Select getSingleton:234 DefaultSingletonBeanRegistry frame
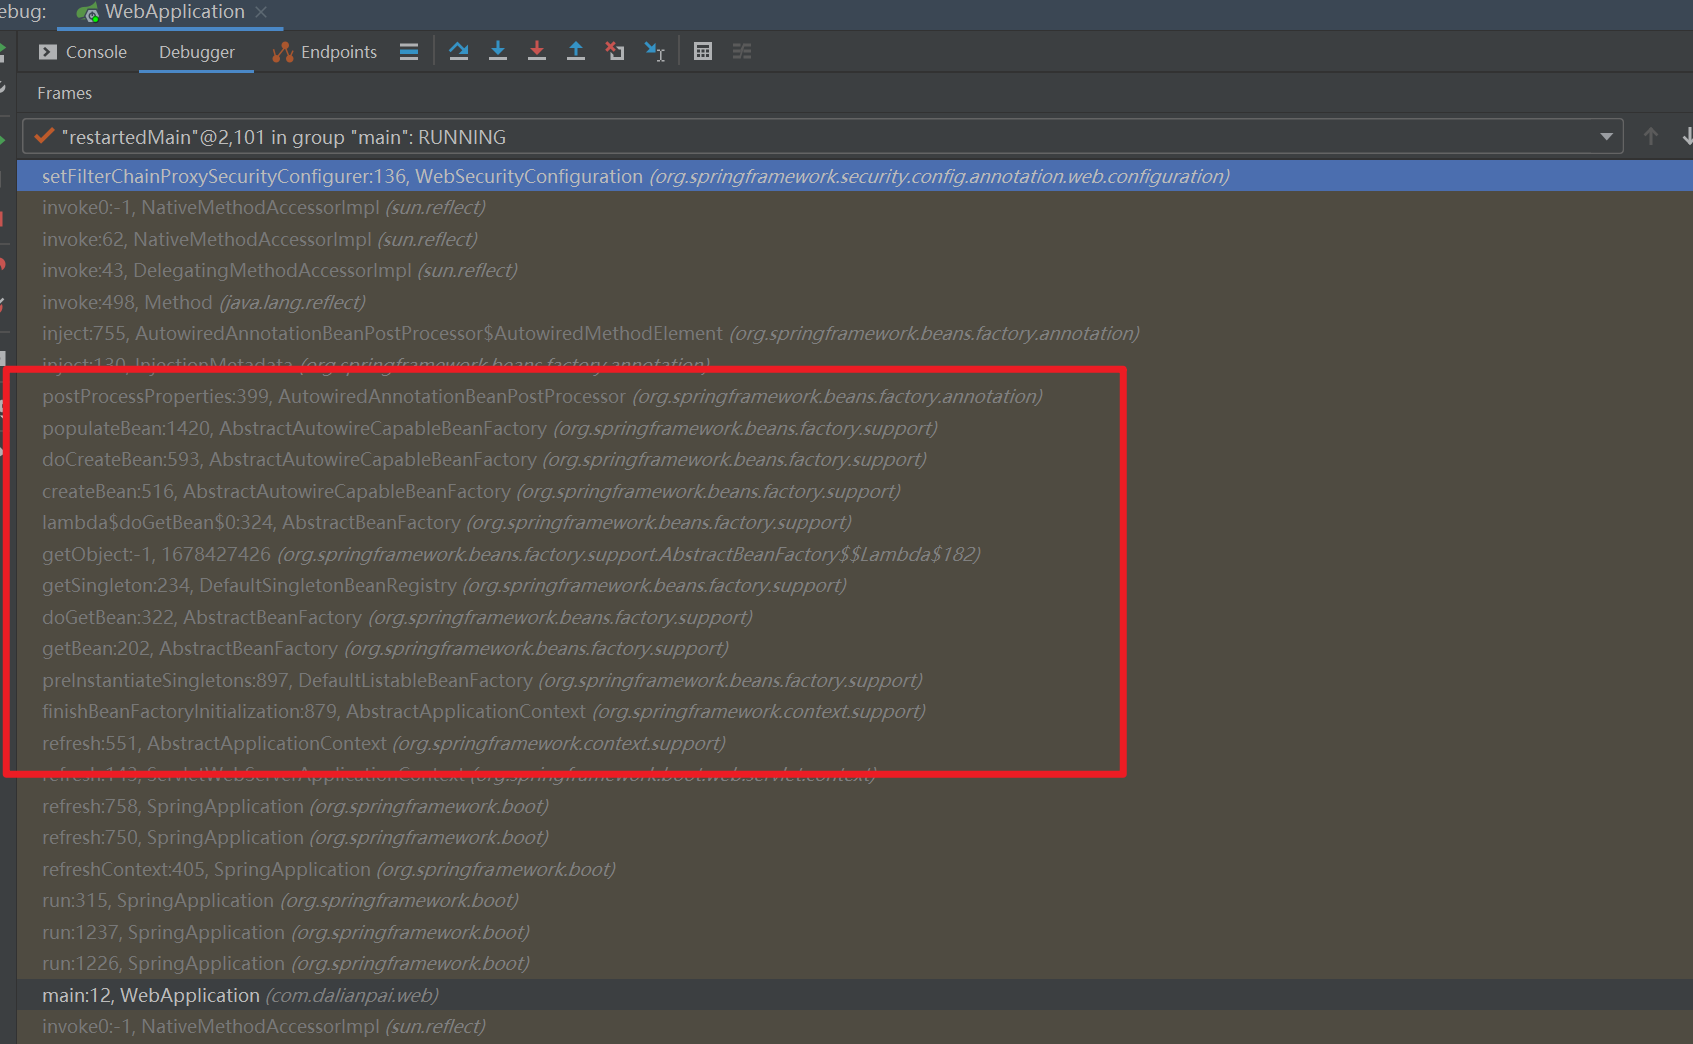This screenshot has width=1693, height=1044. tap(854, 586)
